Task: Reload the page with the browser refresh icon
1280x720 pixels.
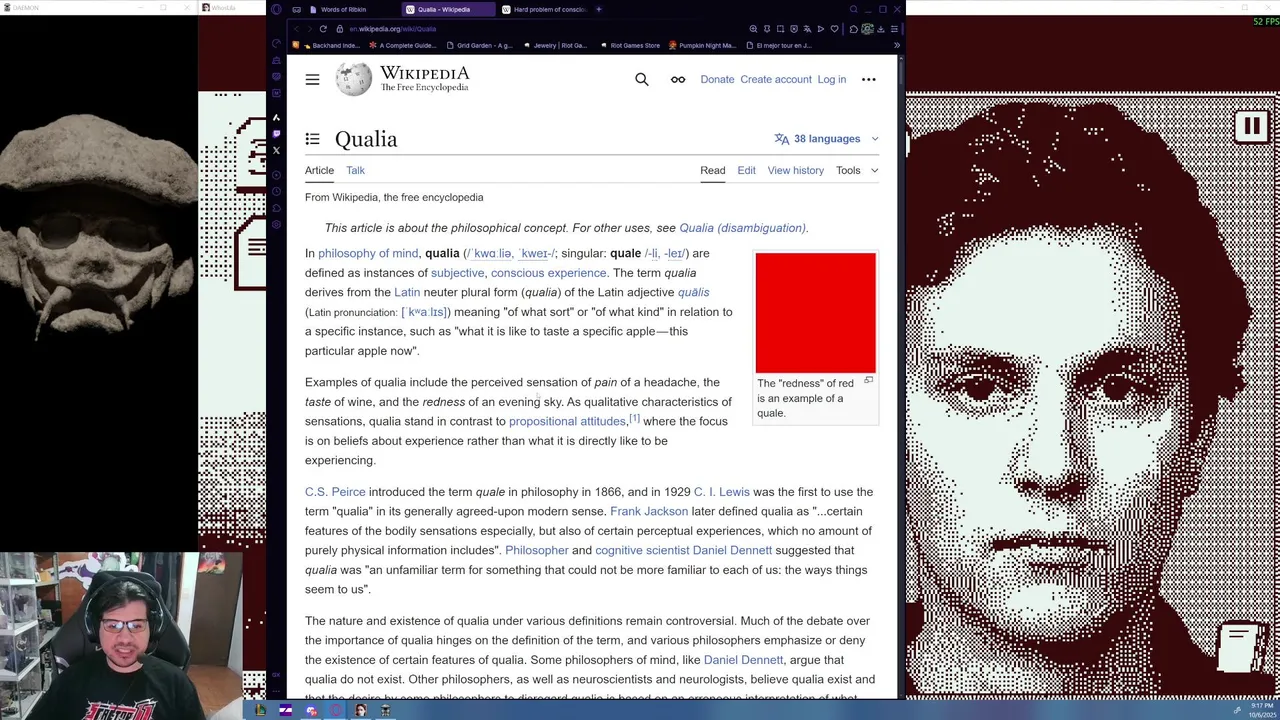Action: point(323,29)
